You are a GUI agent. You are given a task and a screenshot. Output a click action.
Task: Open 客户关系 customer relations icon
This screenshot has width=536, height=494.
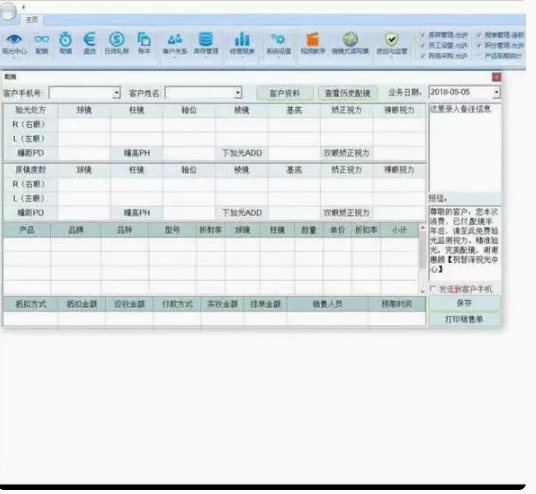pos(175,43)
